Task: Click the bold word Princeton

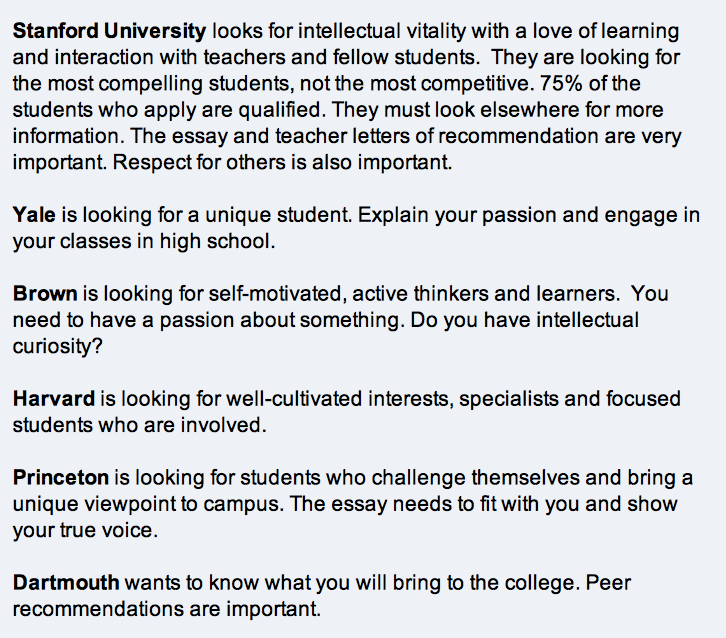Action: pos(61,477)
